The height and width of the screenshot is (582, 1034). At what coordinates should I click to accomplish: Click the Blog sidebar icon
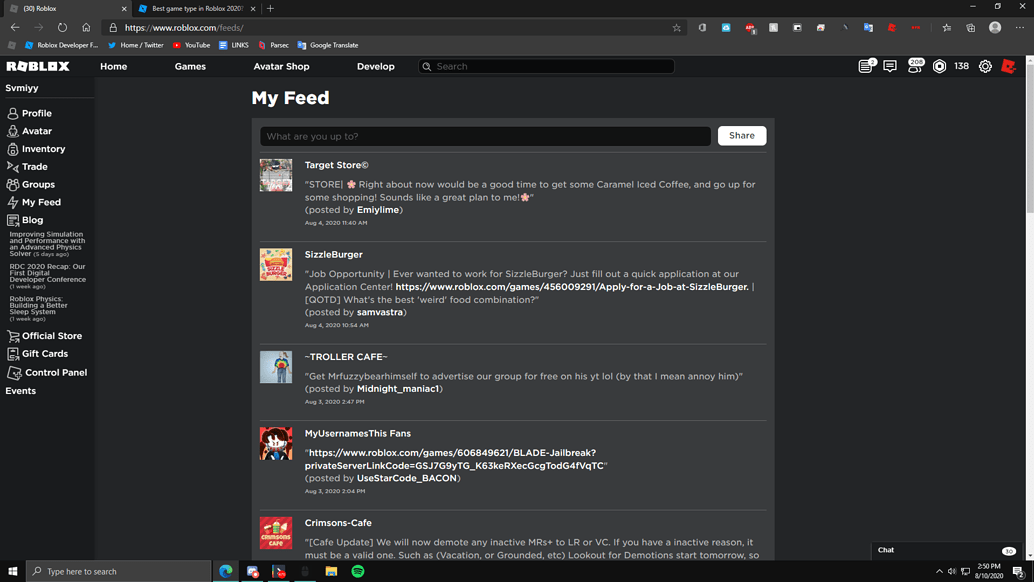(x=13, y=220)
